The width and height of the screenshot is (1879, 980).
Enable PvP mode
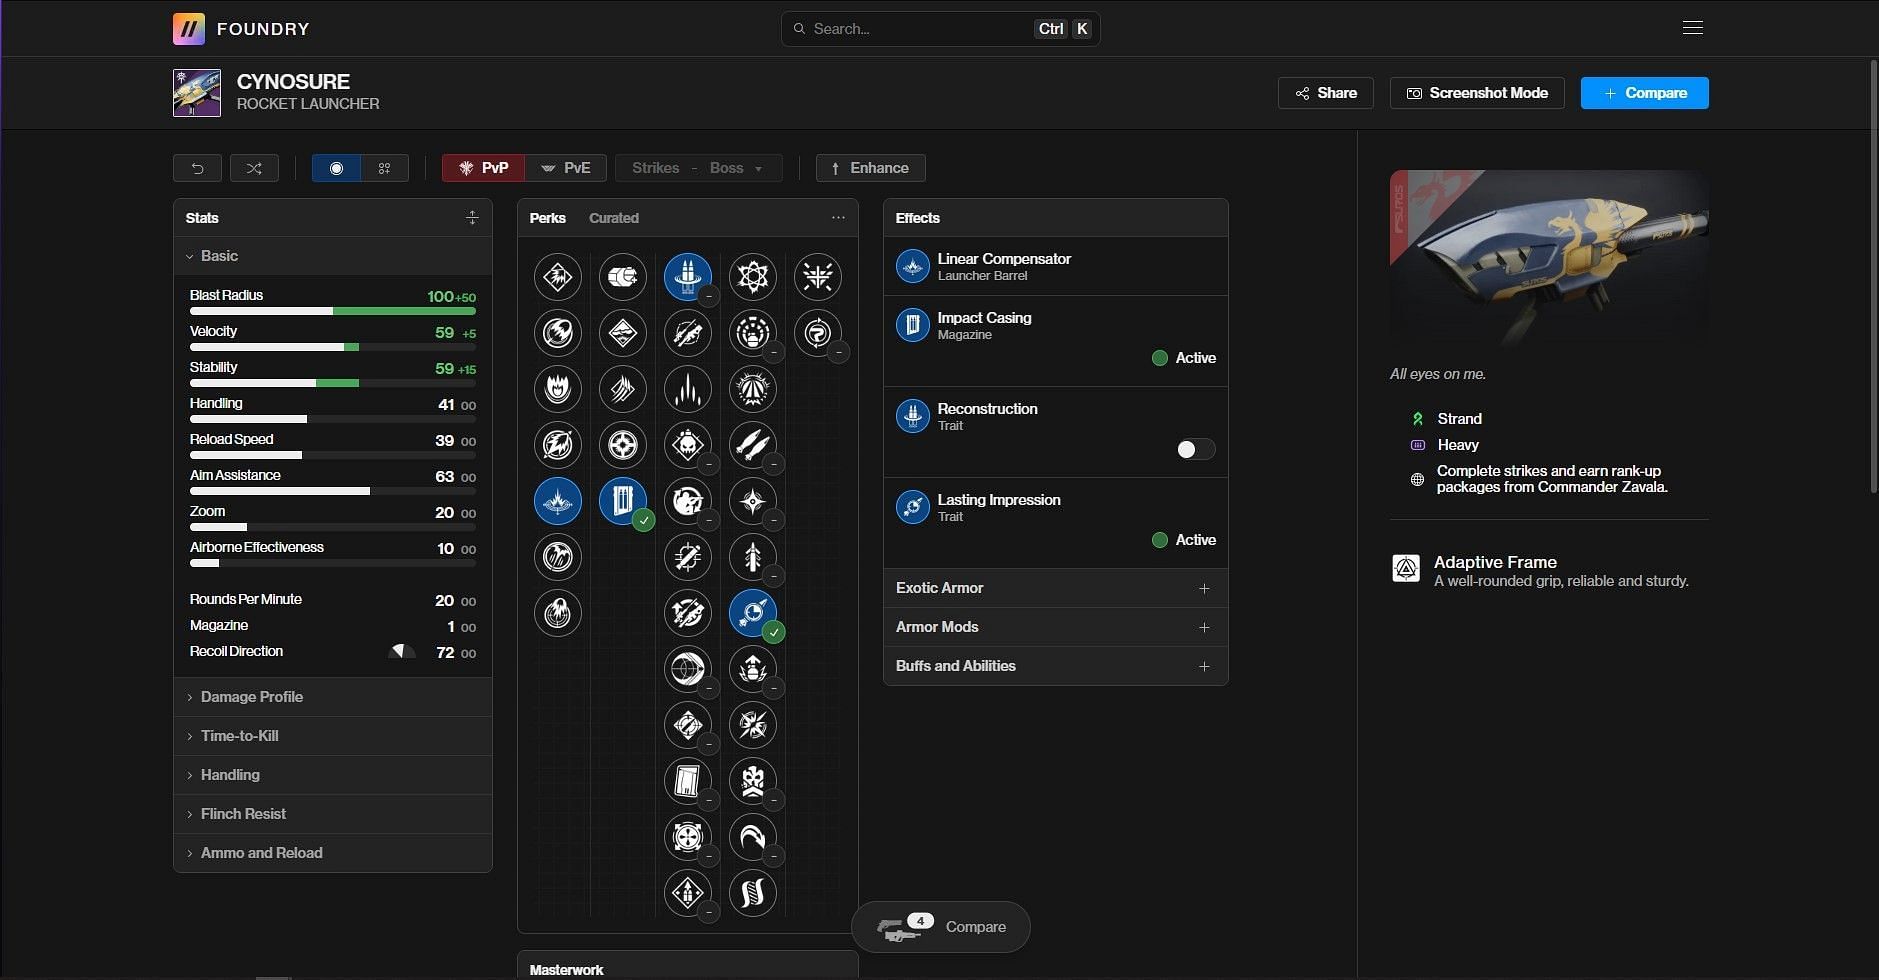point(484,168)
